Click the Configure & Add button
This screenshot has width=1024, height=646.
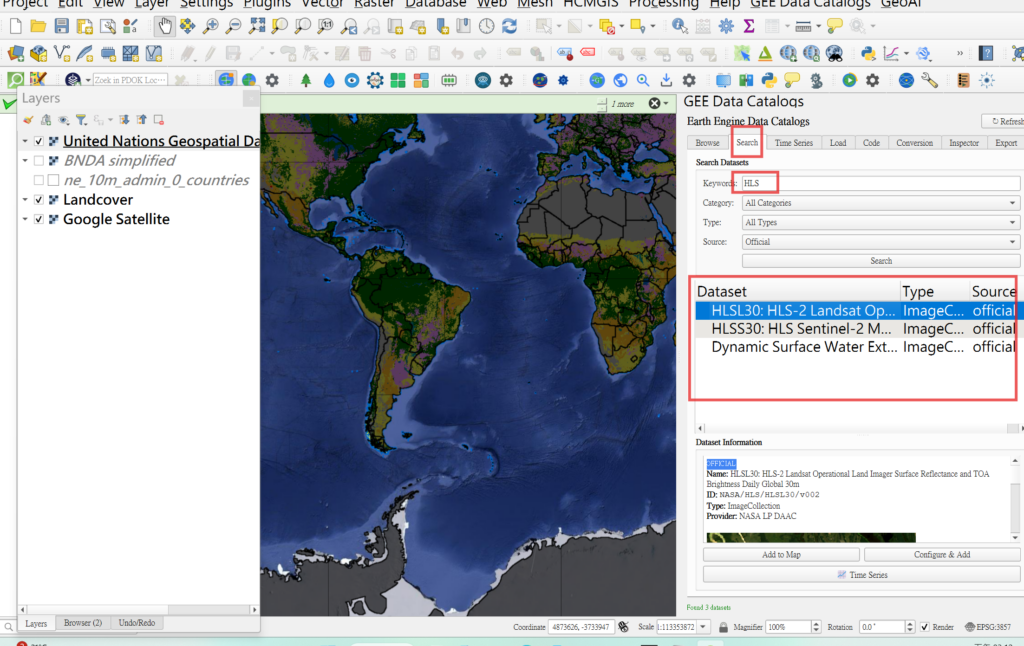coord(943,554)
